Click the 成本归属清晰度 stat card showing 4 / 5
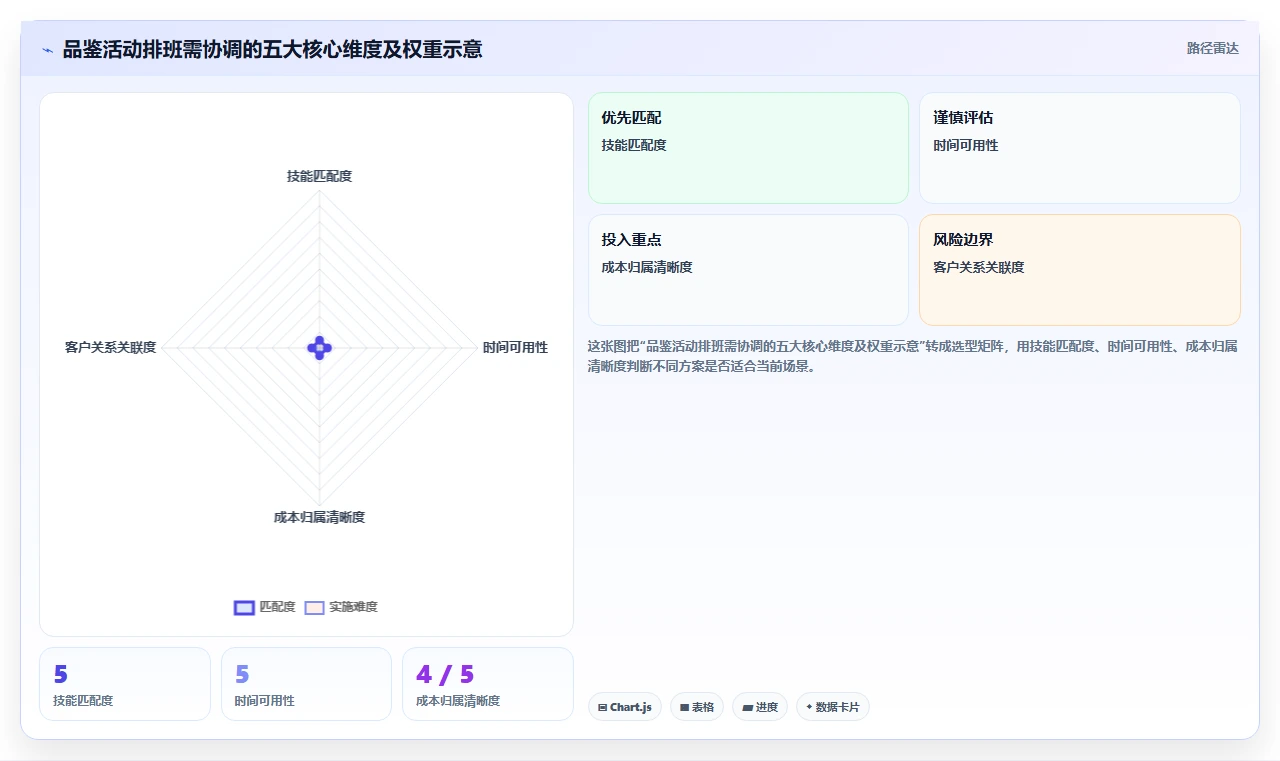This screenshot has height=761, width=1280. point(488,684)
